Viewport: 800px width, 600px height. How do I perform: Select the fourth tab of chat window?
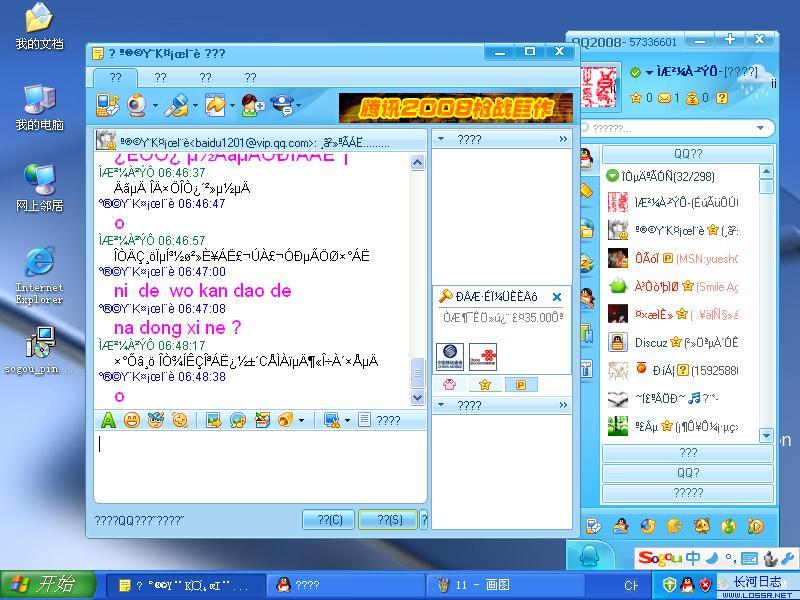click(x=251, y=78)
